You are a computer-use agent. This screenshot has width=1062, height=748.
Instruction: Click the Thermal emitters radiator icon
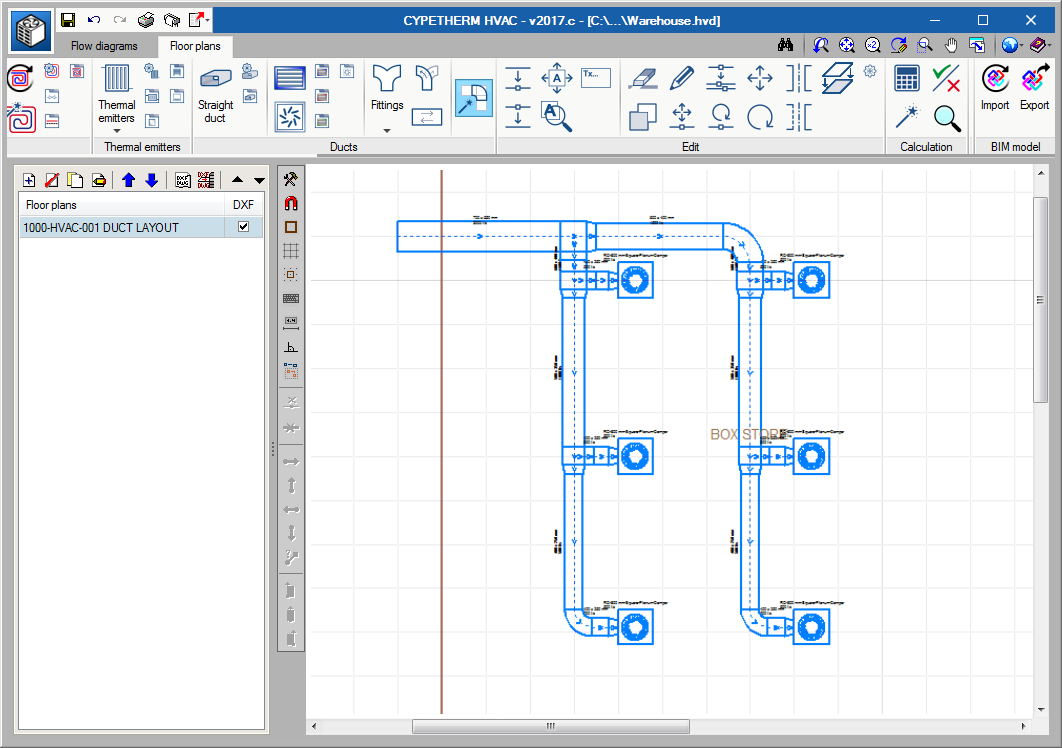tap(116, 79)
